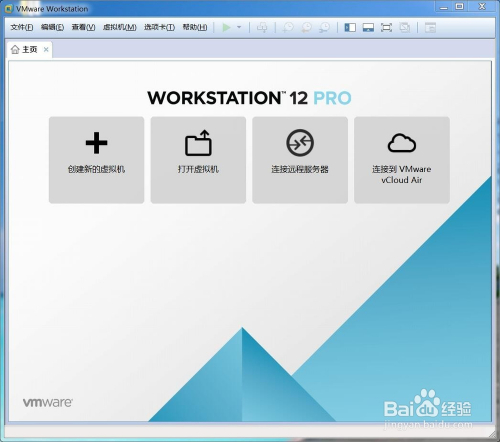Click the revert snapshot toolbar icon
The width and height of the screenshot is (500, 442).
306,27
